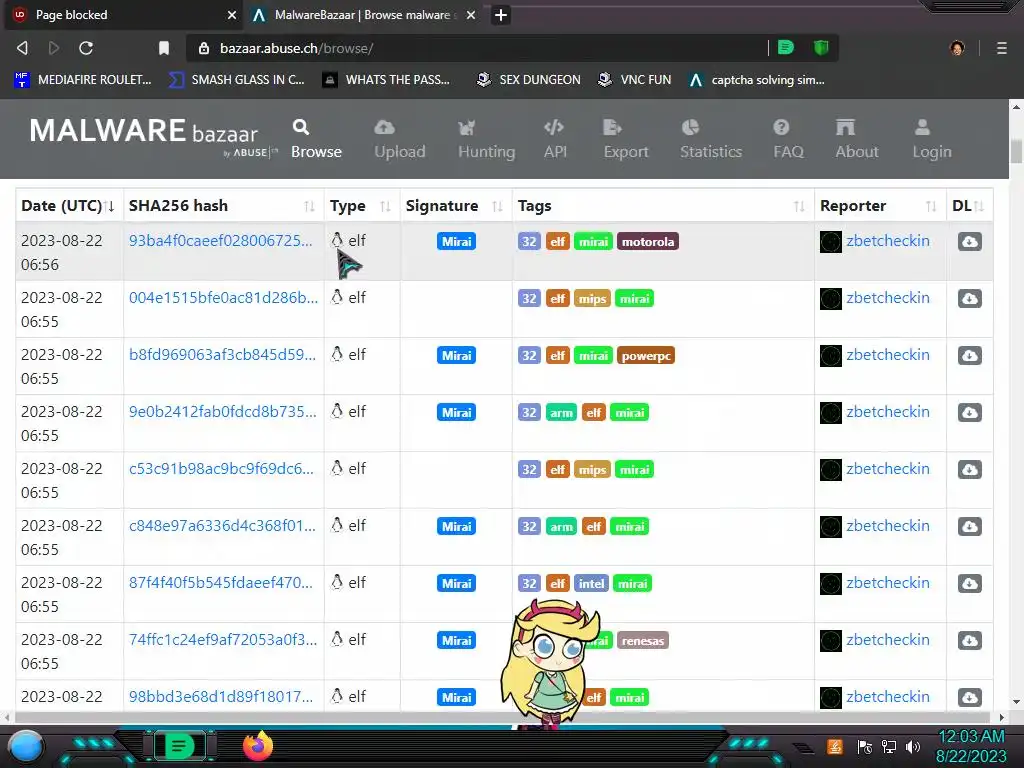
Task: Switch to the Page blocked tab
Action: click(124, 15)
